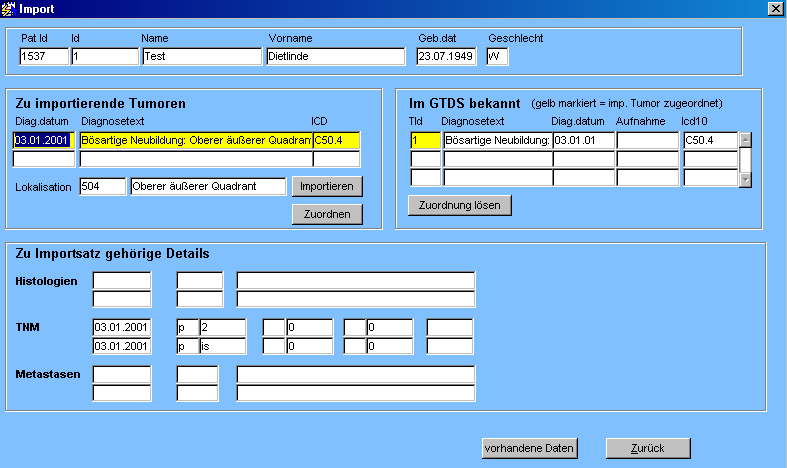The height and width of the screenshot is (468, 787).
Task: Click the Lokalisation code field 504
Action: 103,187
